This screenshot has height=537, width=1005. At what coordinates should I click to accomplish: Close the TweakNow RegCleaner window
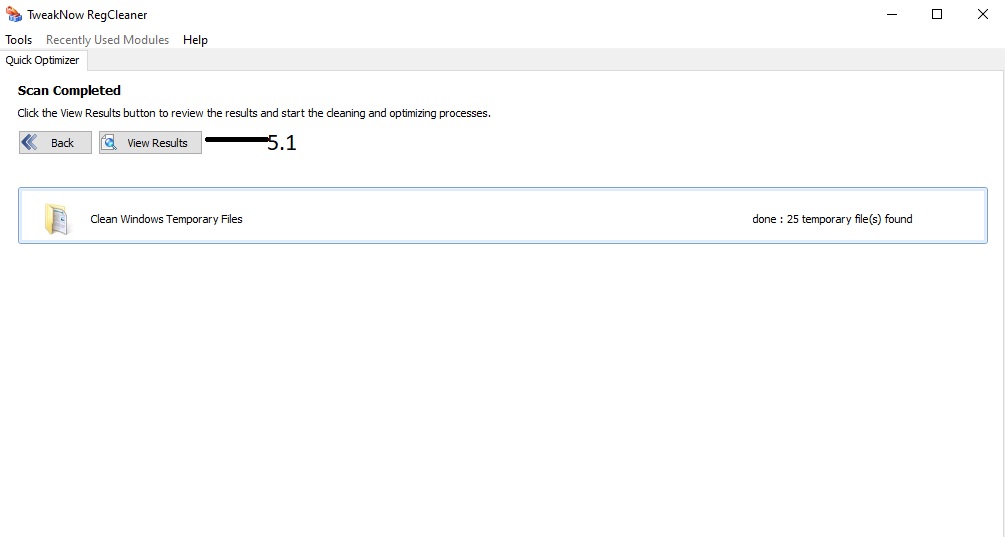pos(983,14)
